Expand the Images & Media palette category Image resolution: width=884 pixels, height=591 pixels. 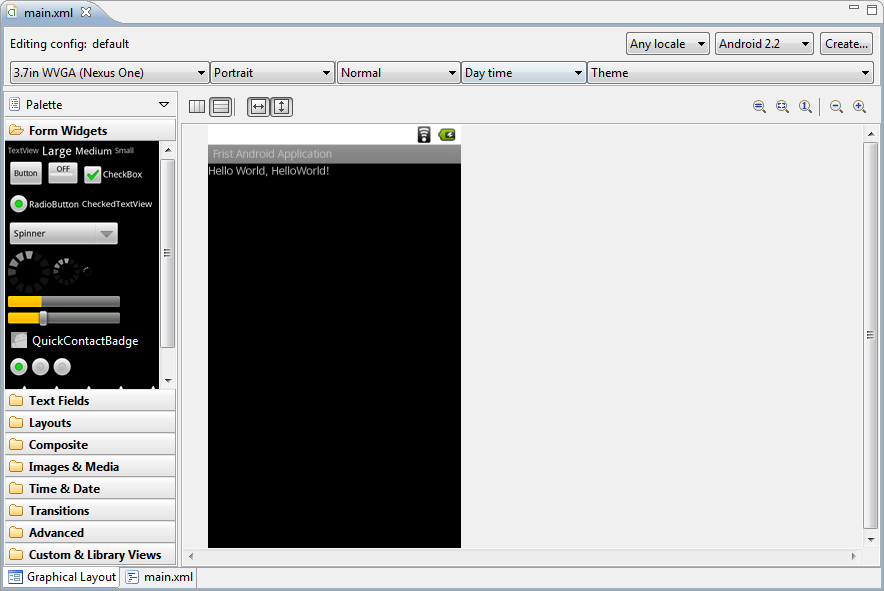(90, 466)
